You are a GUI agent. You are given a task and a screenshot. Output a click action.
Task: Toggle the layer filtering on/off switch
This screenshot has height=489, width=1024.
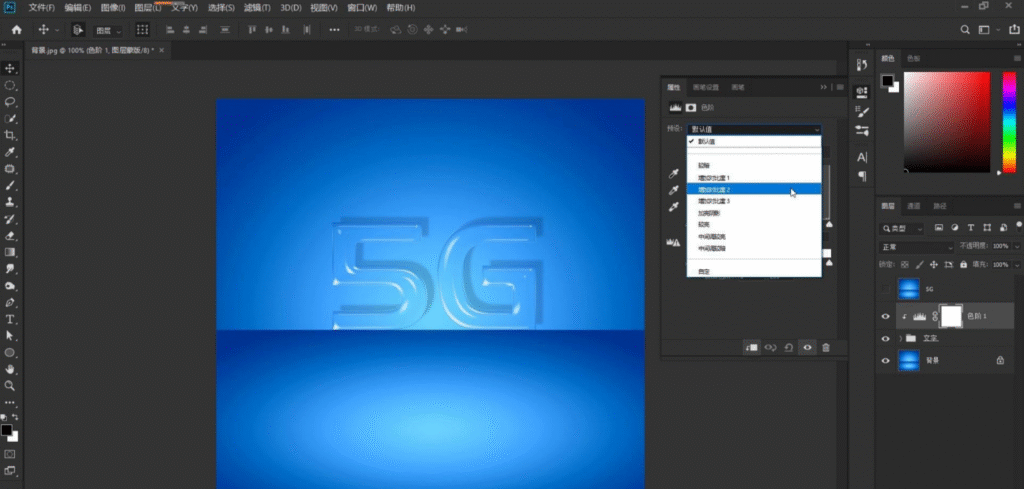tap(1019, 227)
